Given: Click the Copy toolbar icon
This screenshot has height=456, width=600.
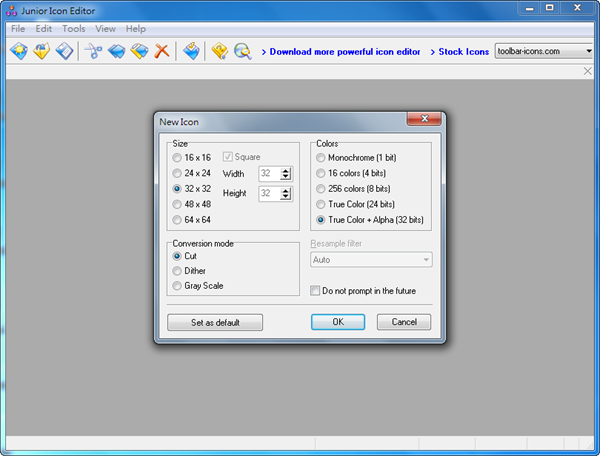Looking at the screenshot, I should click(116, 51).
